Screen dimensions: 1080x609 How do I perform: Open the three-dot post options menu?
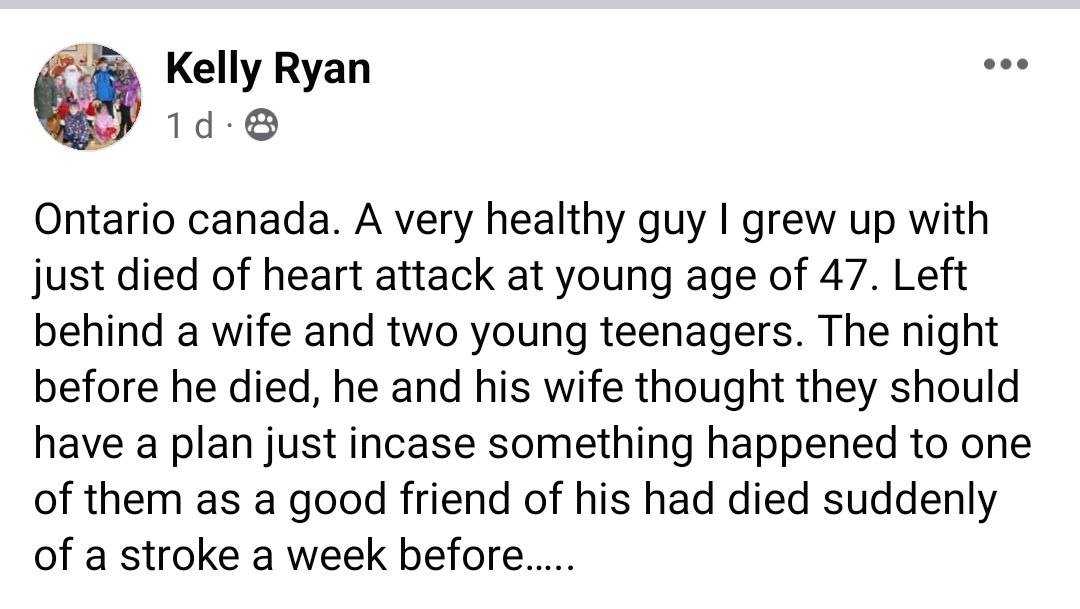coord(1005,65)
